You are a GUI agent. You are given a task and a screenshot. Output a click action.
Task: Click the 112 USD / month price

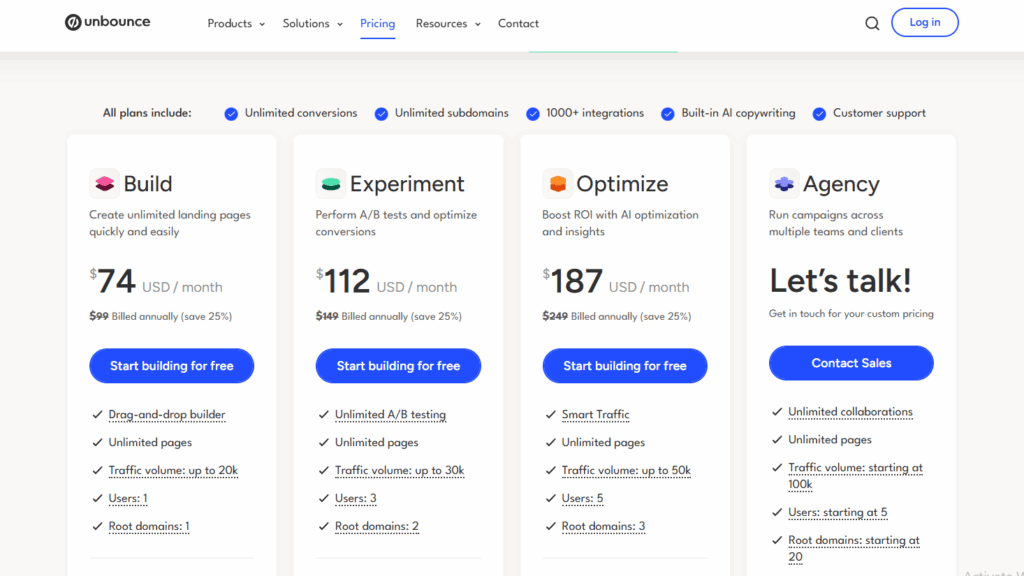(387, 282)
